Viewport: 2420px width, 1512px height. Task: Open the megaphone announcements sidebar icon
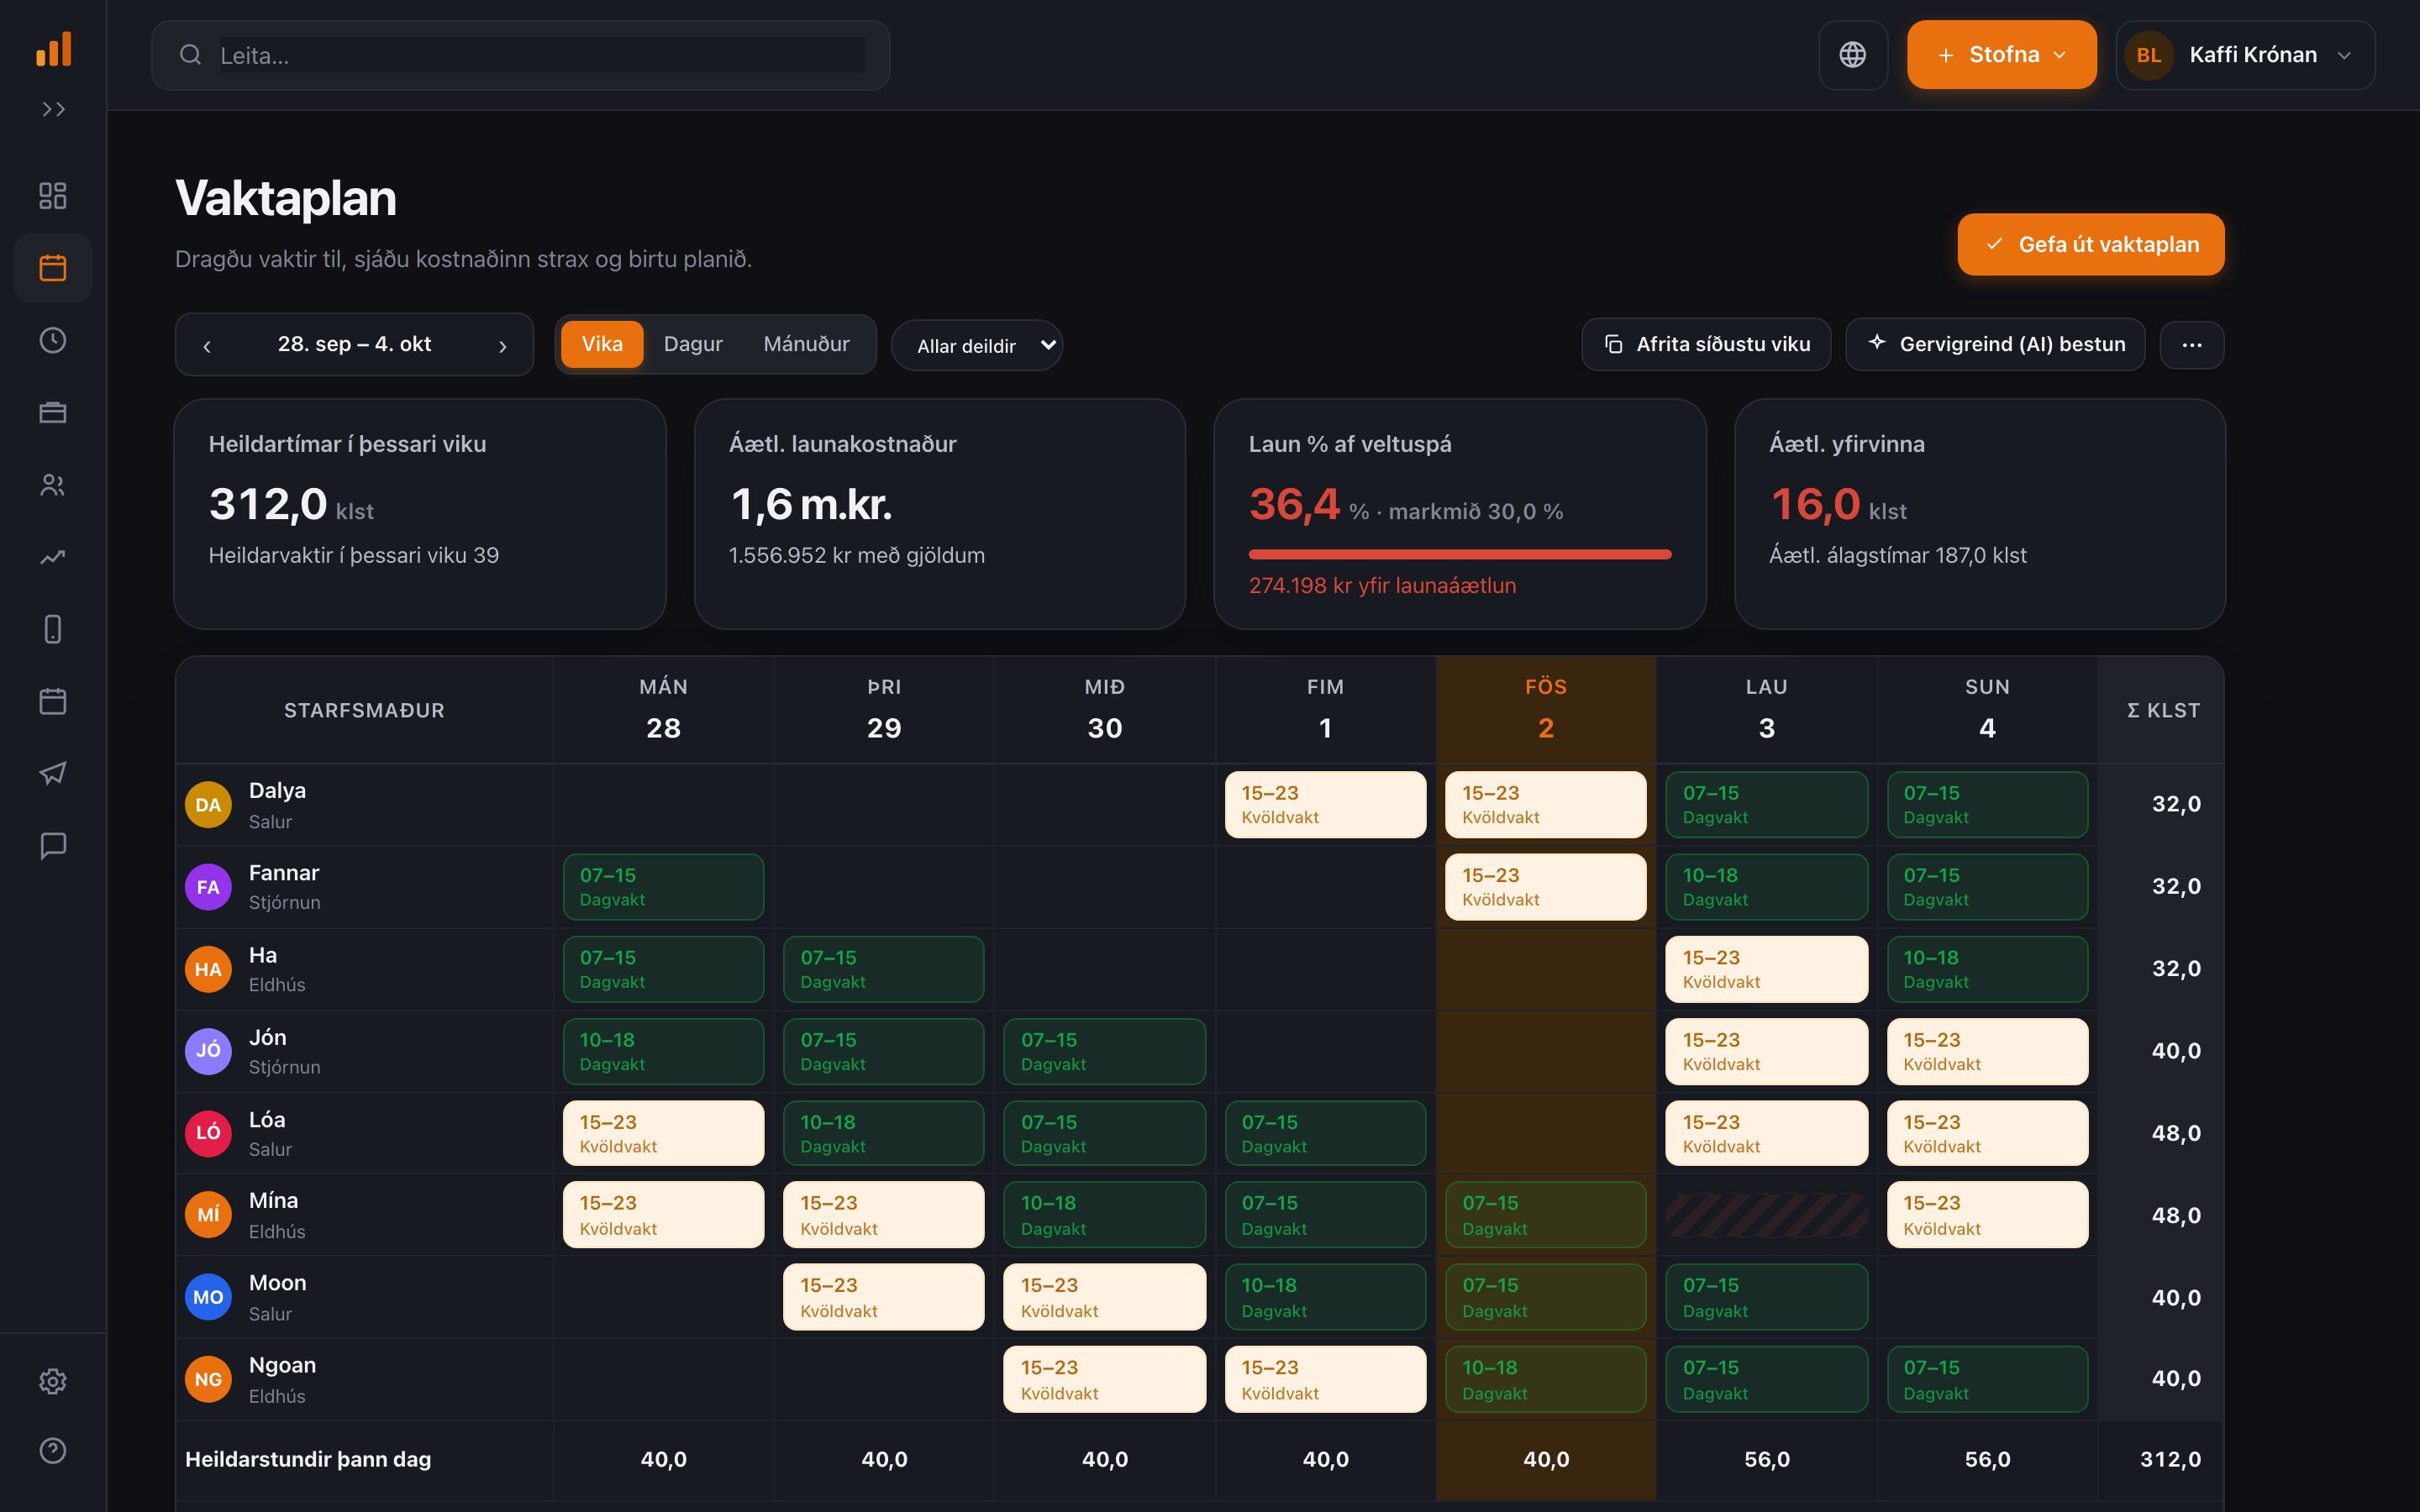(53, 773)
